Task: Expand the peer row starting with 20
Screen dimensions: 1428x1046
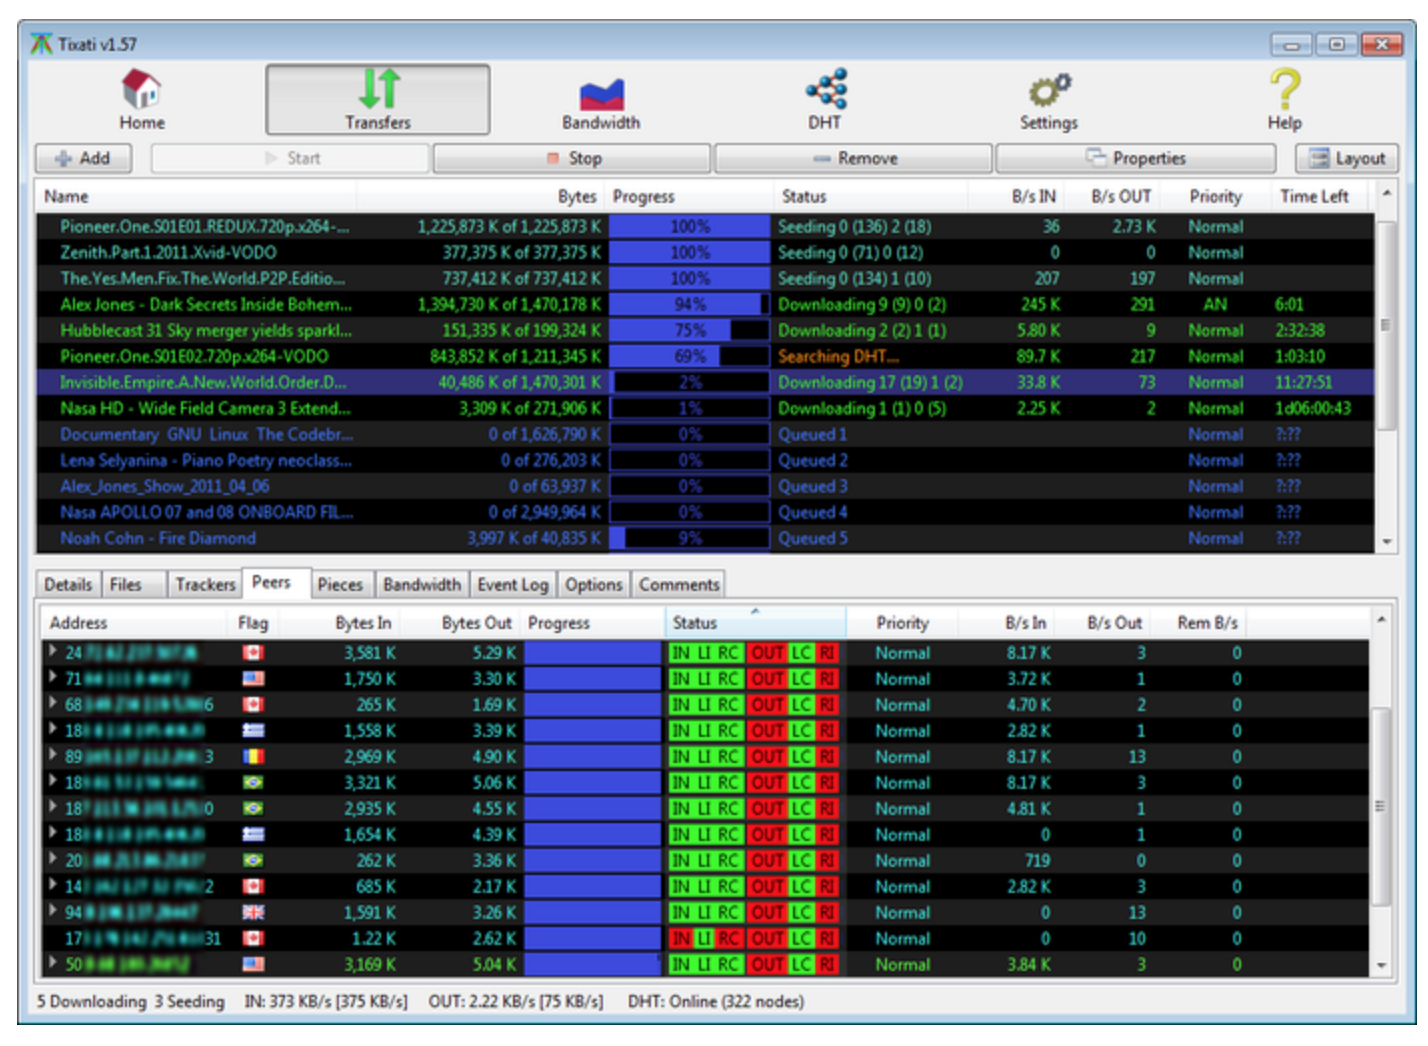Action: pyautogui.click(x=53, y=859)
